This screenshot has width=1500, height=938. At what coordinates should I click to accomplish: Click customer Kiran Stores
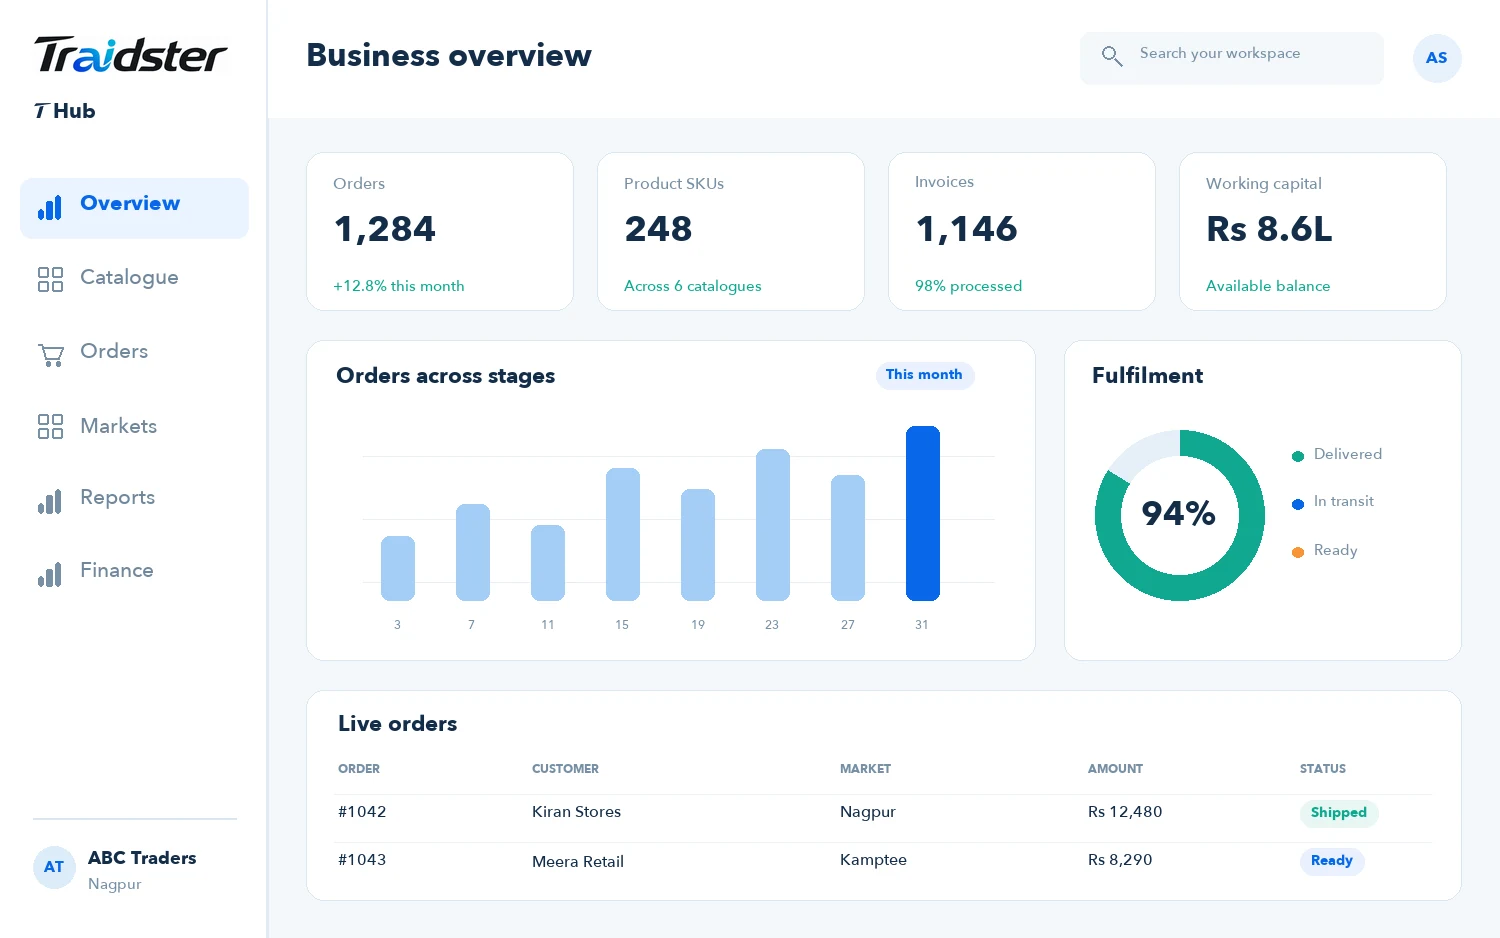pyautogui.click(x=576, y=812)
